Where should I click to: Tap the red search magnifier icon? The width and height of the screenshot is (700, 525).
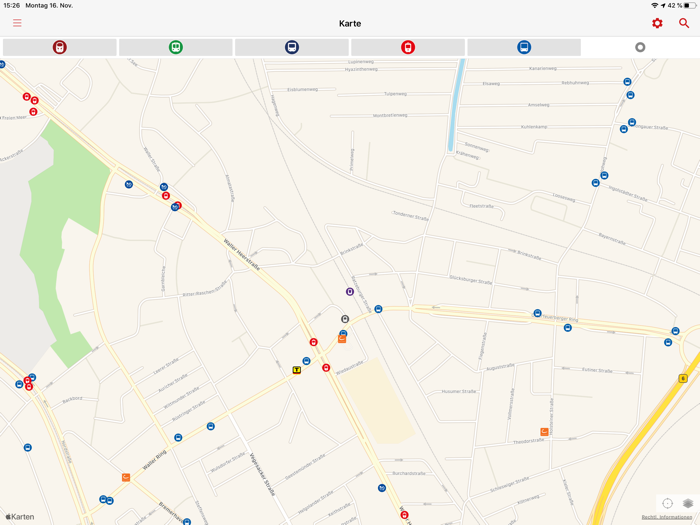(x=684, y=23)
